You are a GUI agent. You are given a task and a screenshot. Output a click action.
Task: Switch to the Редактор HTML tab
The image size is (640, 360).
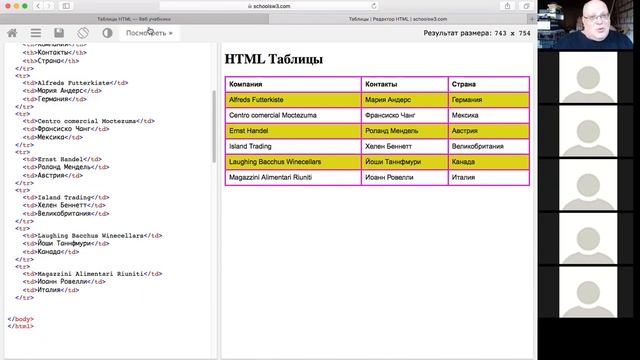point(398,19)
